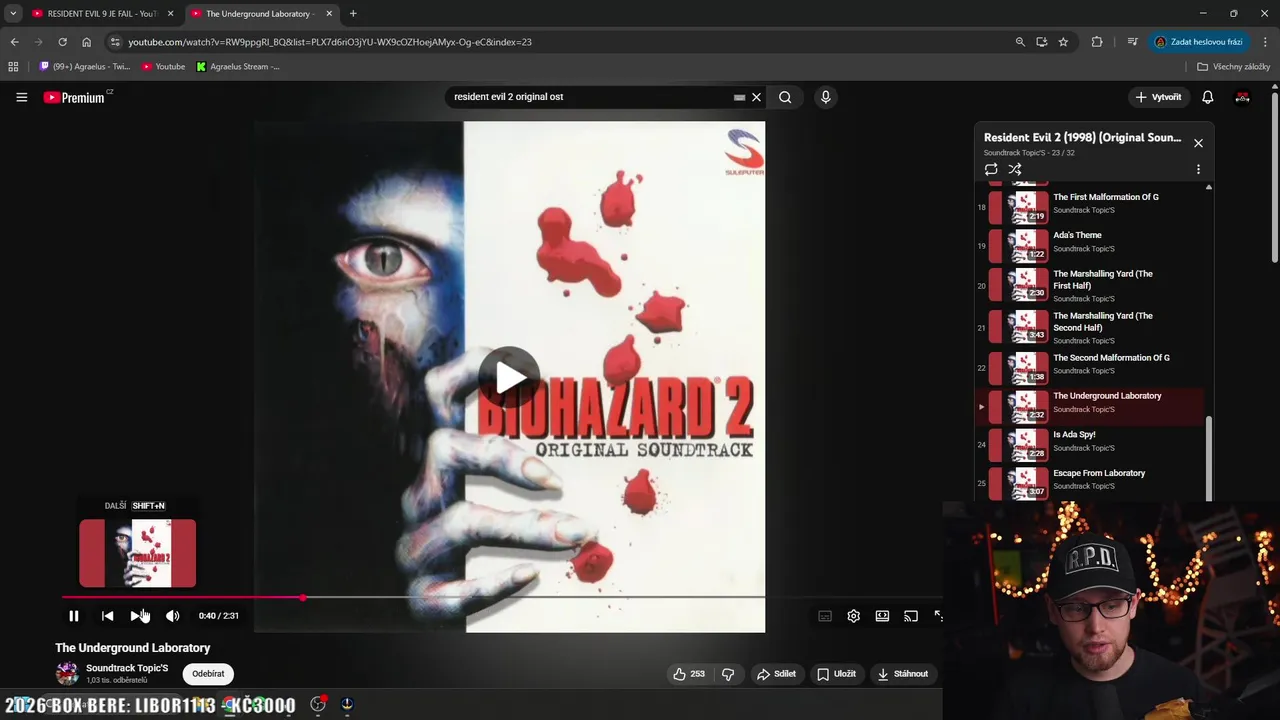
Task: Enter fullscreen mode on the player
Action: coord(938,616)
